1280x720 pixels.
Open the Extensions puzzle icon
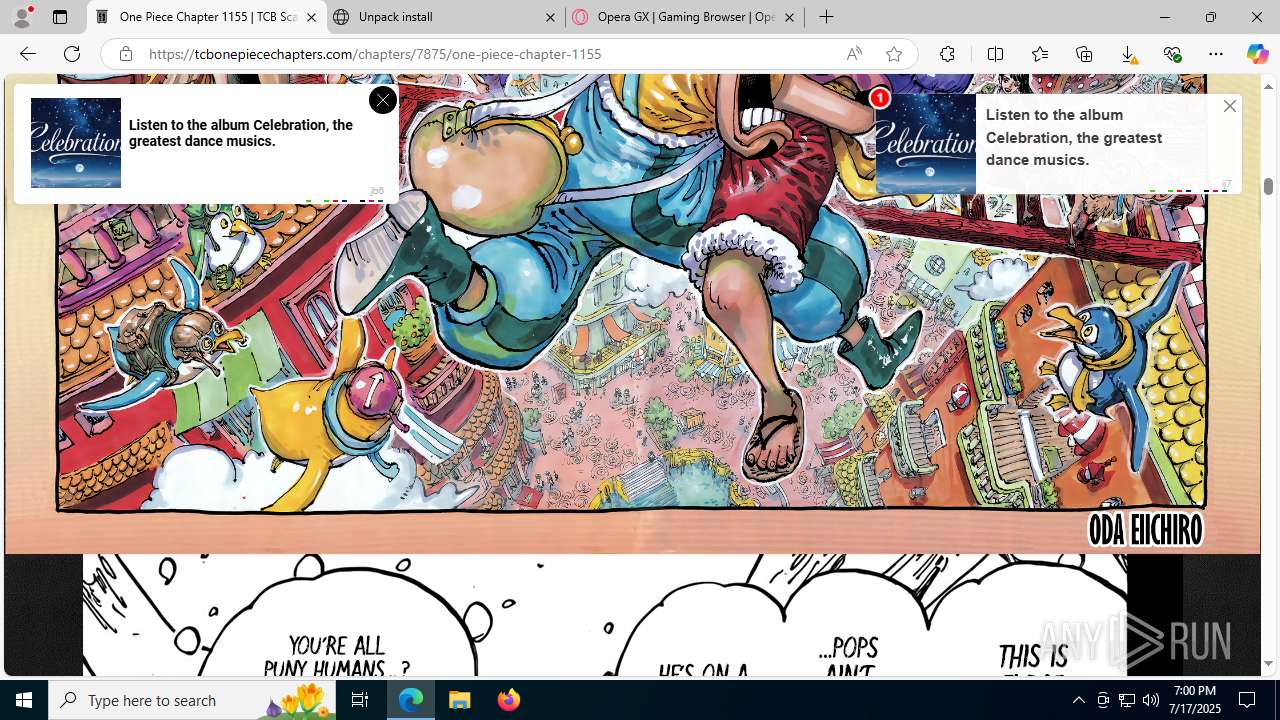point(947,54)
